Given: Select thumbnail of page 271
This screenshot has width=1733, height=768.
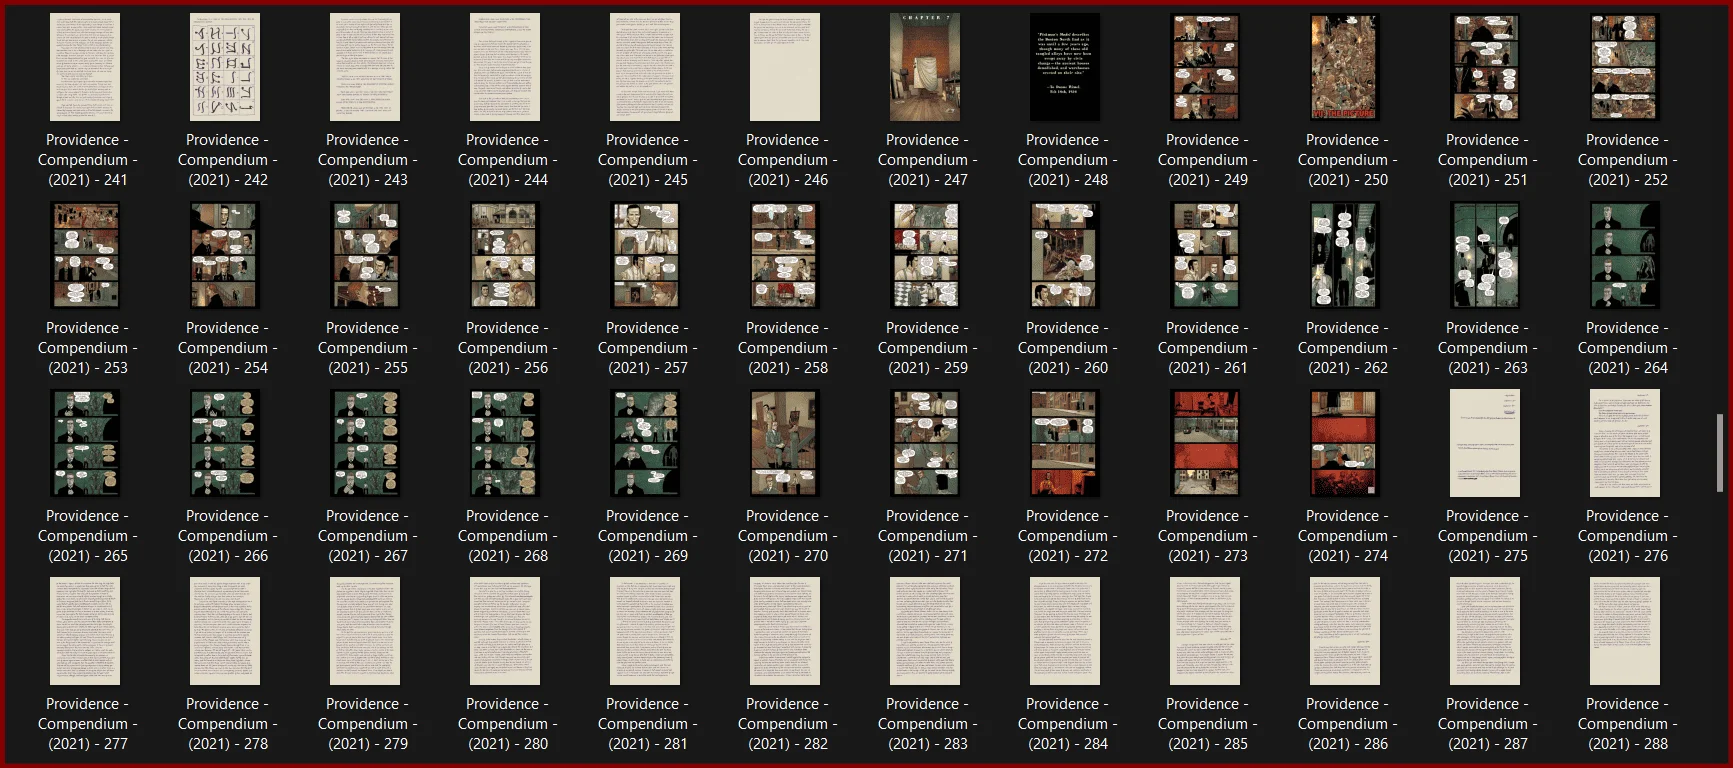Looking at the screenshot, I should click(x=925, y=443).
